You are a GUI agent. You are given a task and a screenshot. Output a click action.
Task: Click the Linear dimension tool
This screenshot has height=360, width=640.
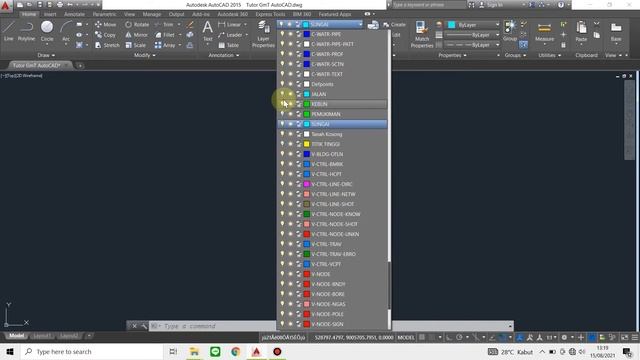point(229,24)
